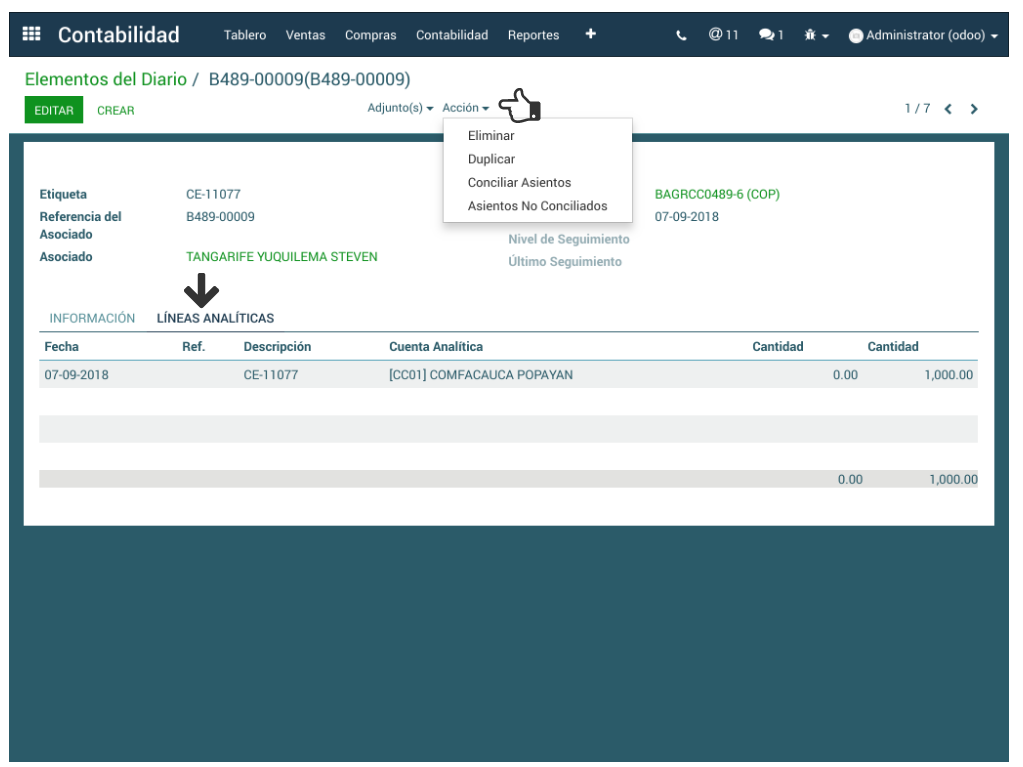This screenshot has height=767, width=1023.
Task: Open the Administrator (odoo) user menu
Action: [923, 35]
